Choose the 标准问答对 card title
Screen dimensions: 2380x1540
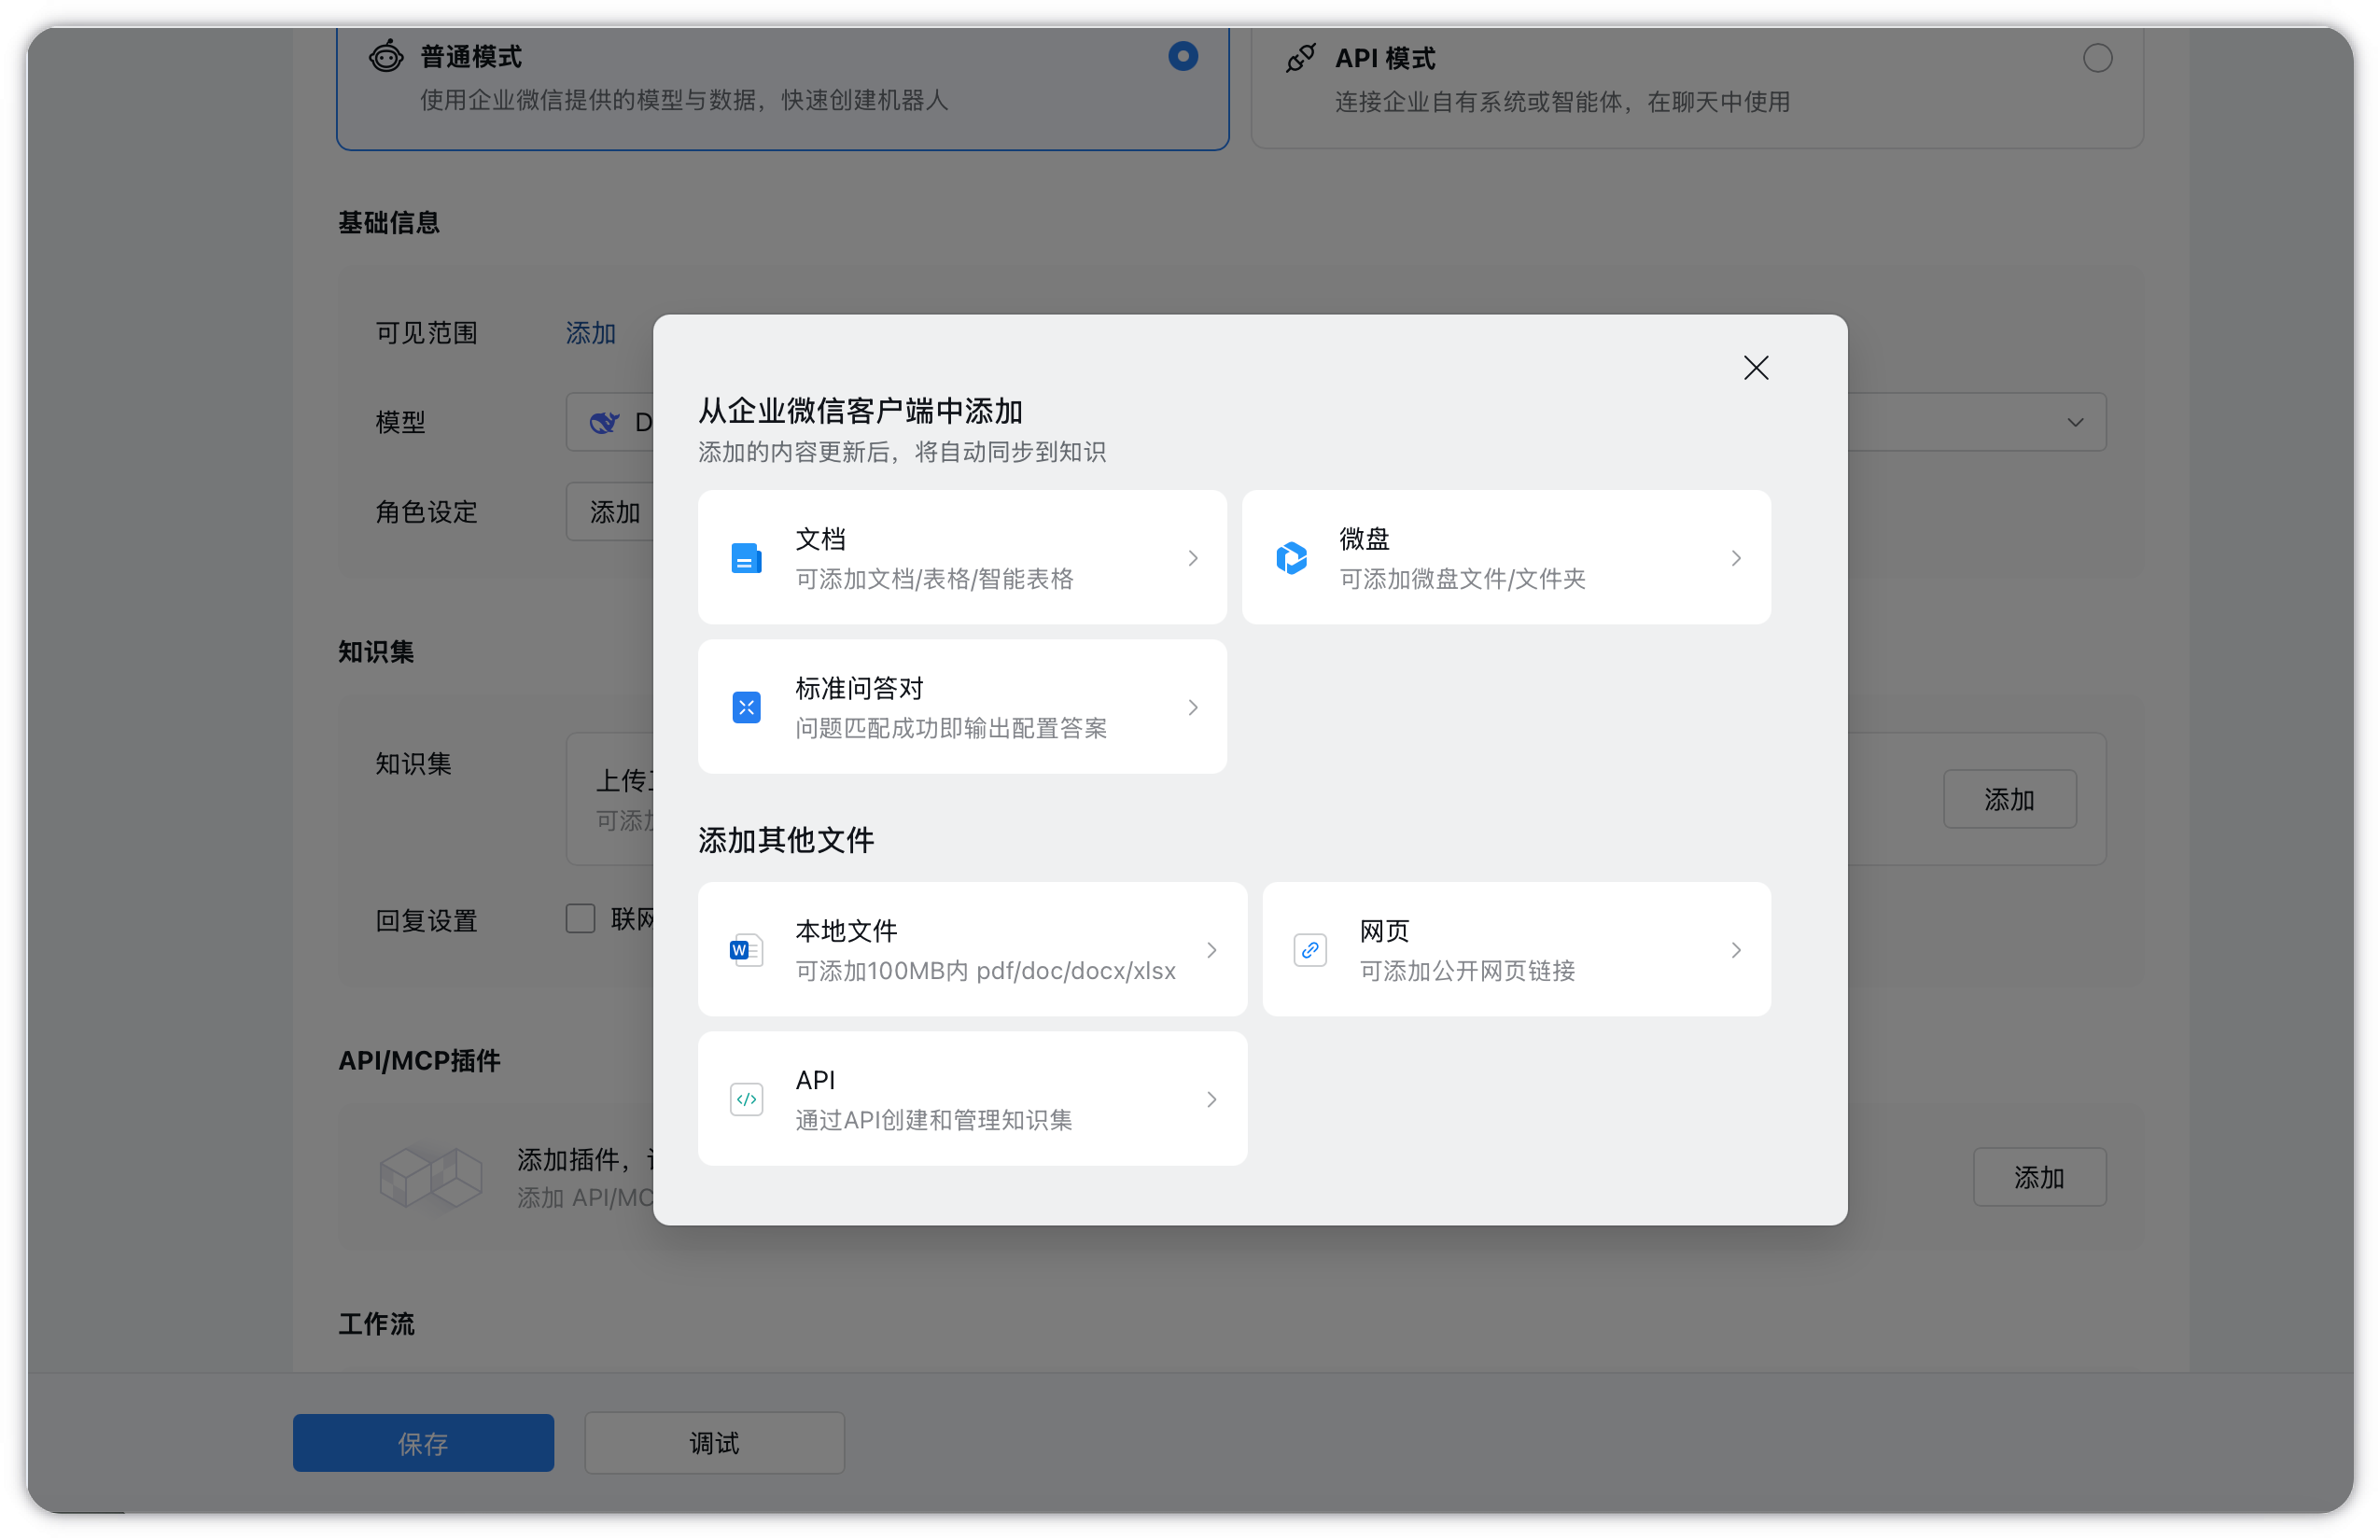click(859, 688)
